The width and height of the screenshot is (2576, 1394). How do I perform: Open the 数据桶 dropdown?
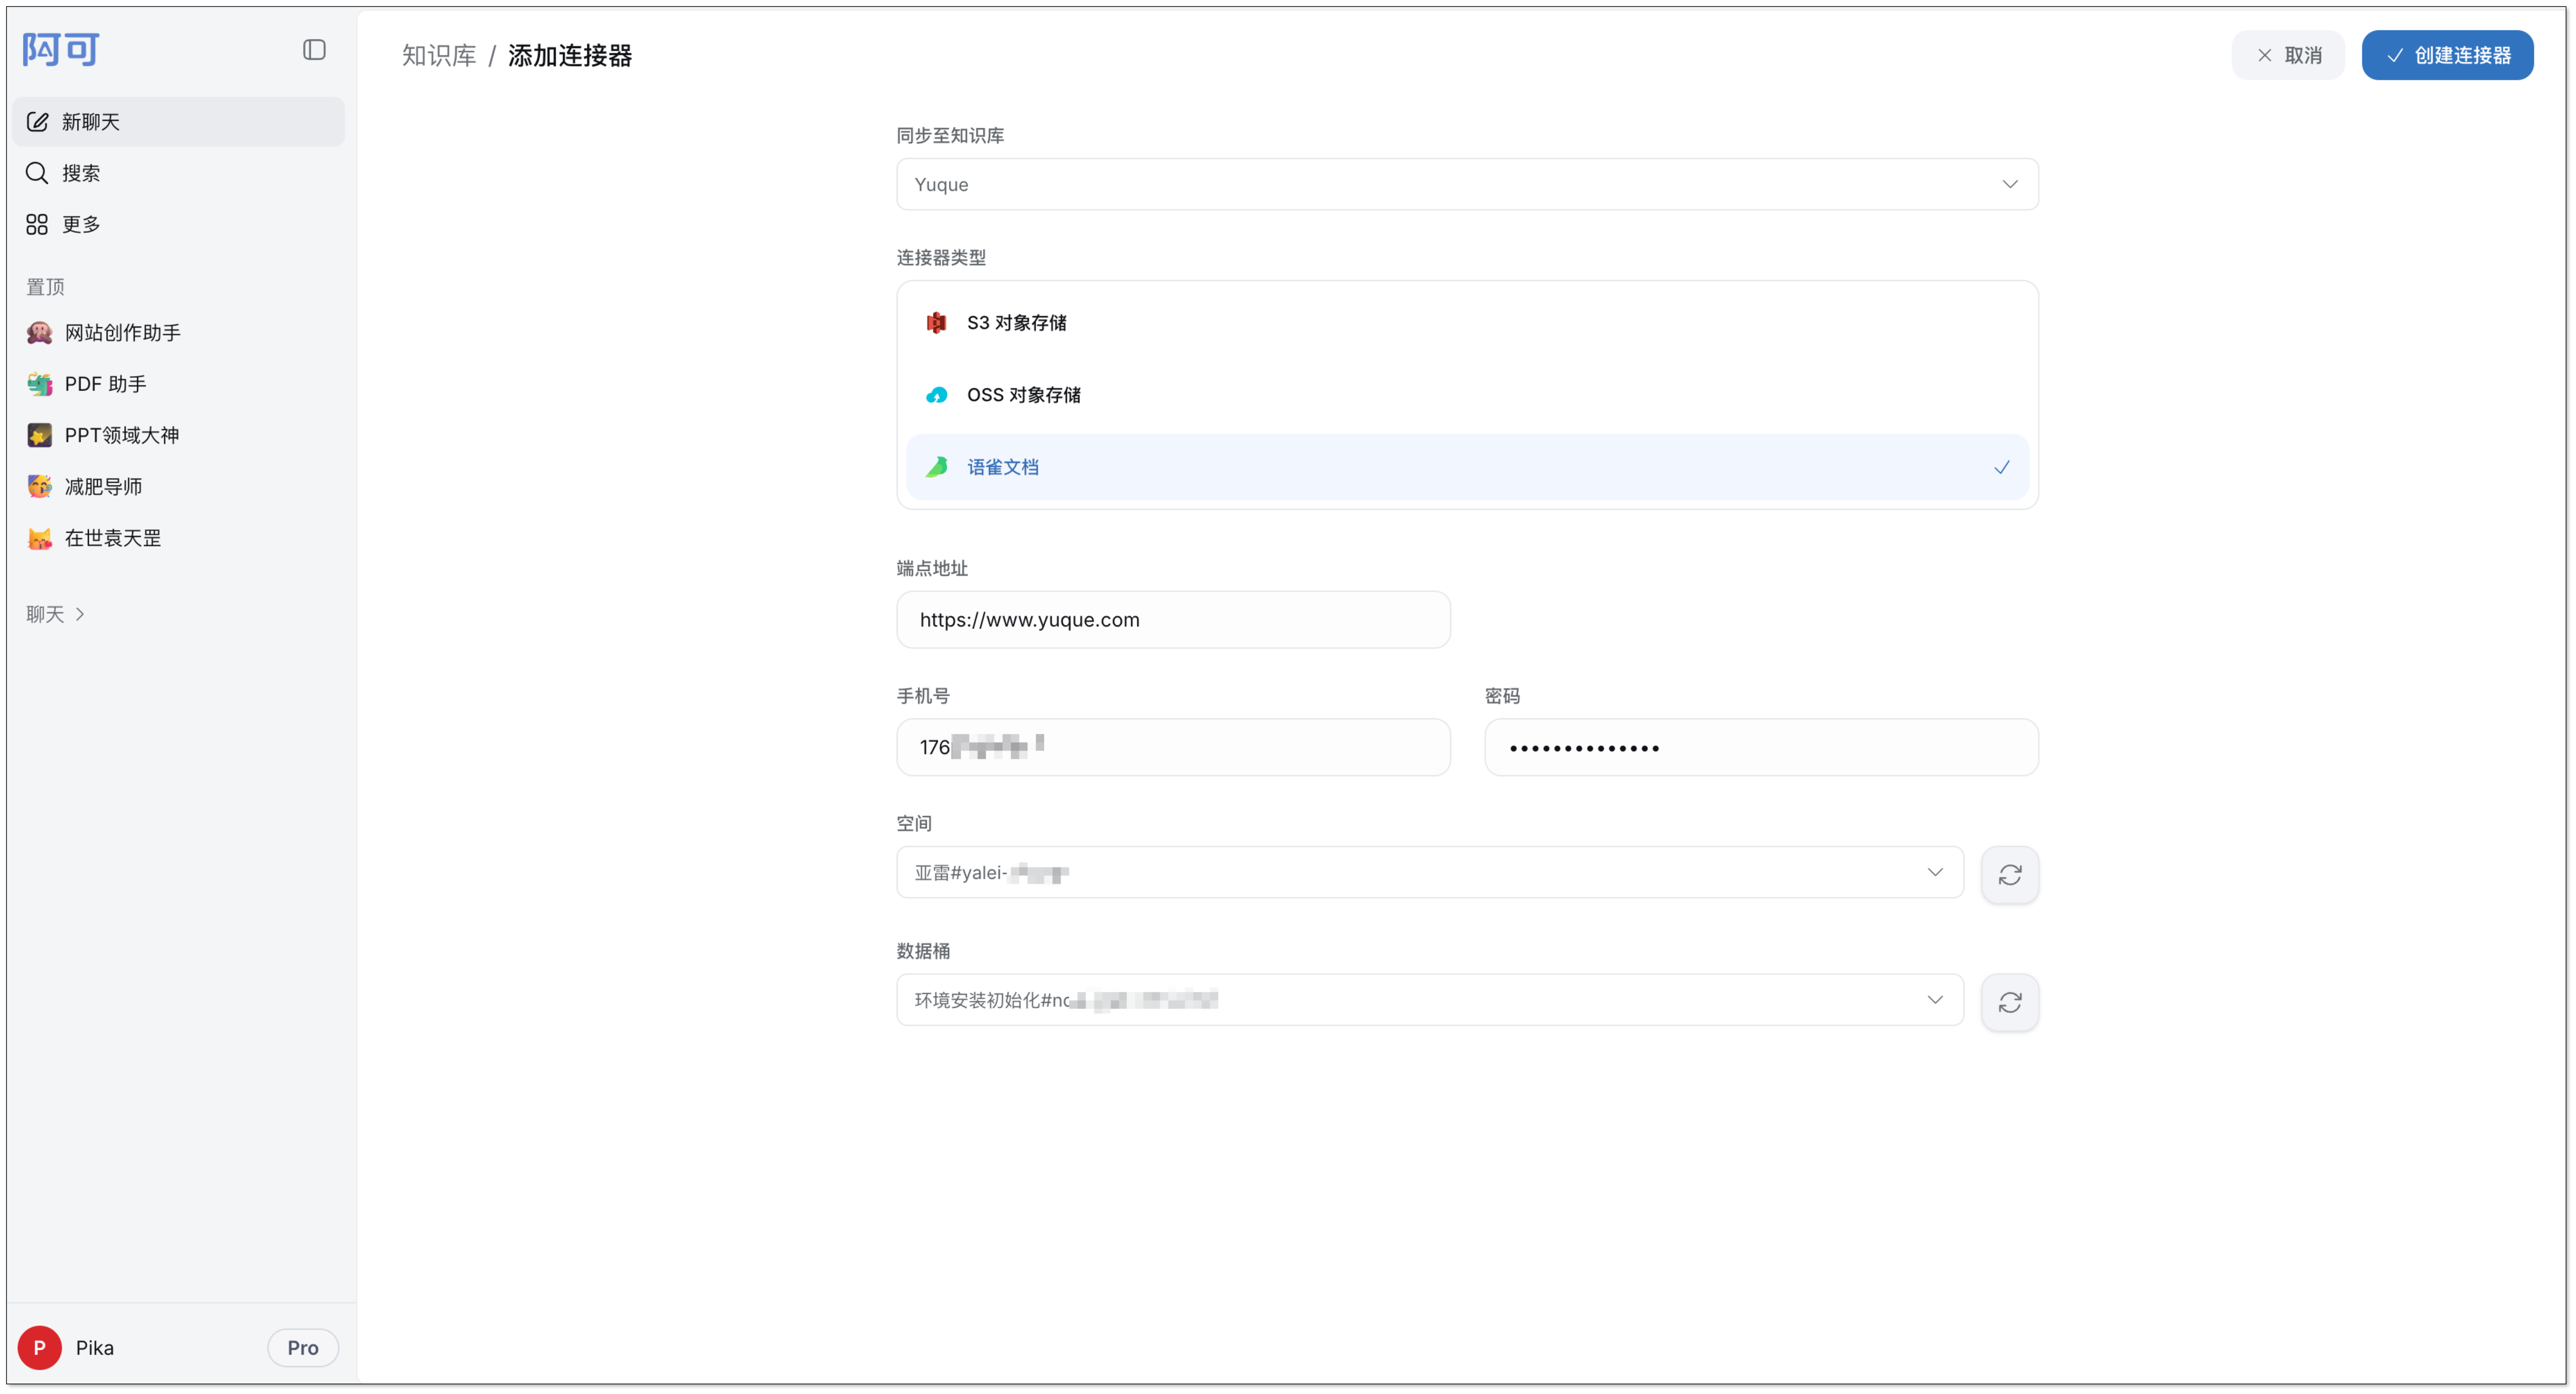[1430, 1000]
